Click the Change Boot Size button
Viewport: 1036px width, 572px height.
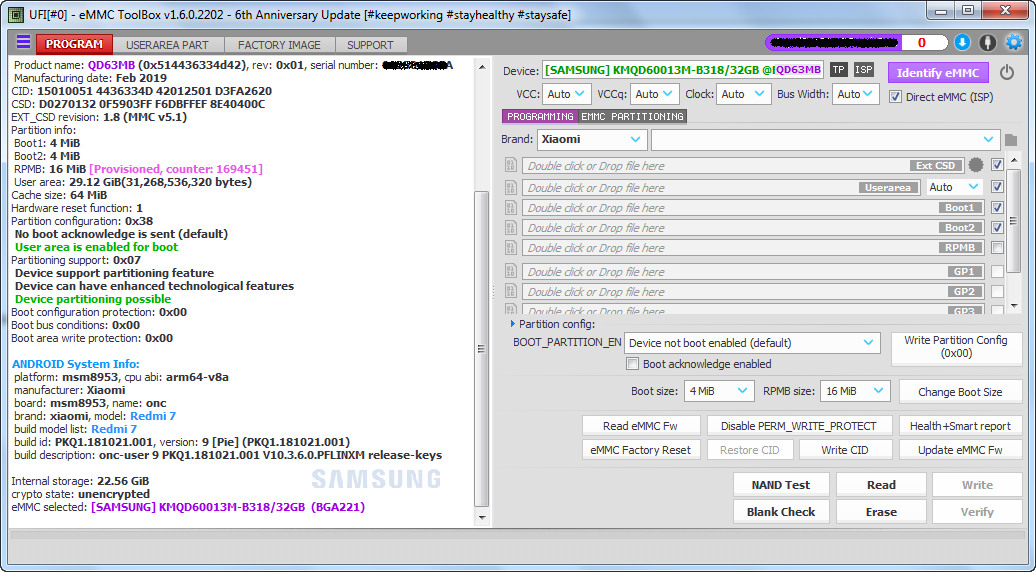(x=960, y=392)
